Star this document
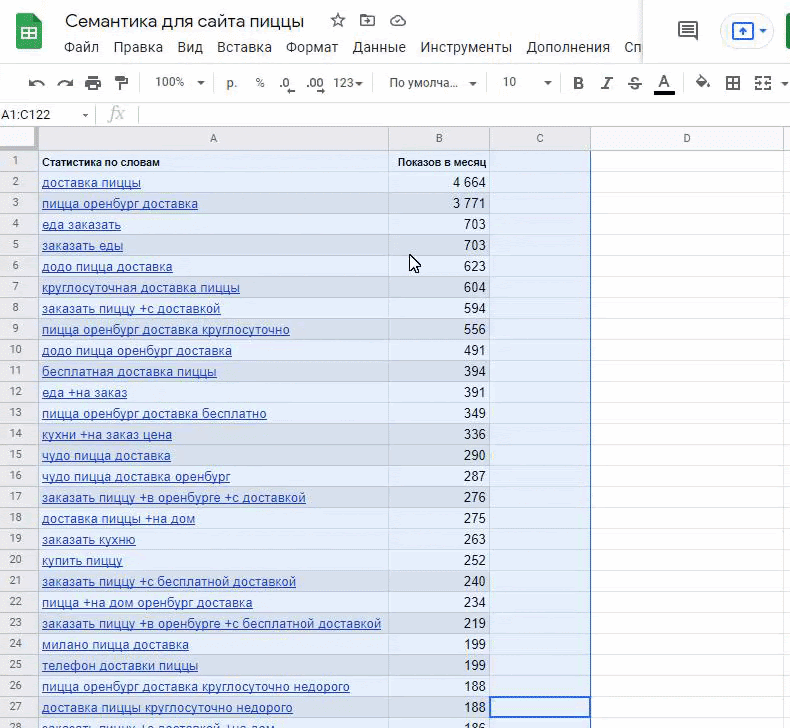Viewport: 790px width, 728px height. (338, 21)
